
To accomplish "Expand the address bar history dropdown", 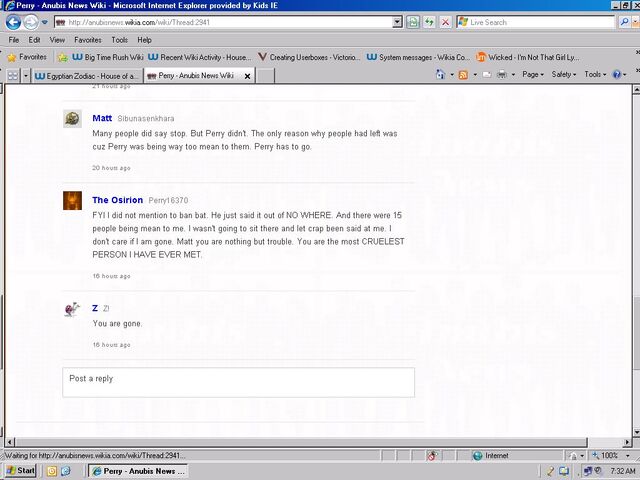I will 397,22.
